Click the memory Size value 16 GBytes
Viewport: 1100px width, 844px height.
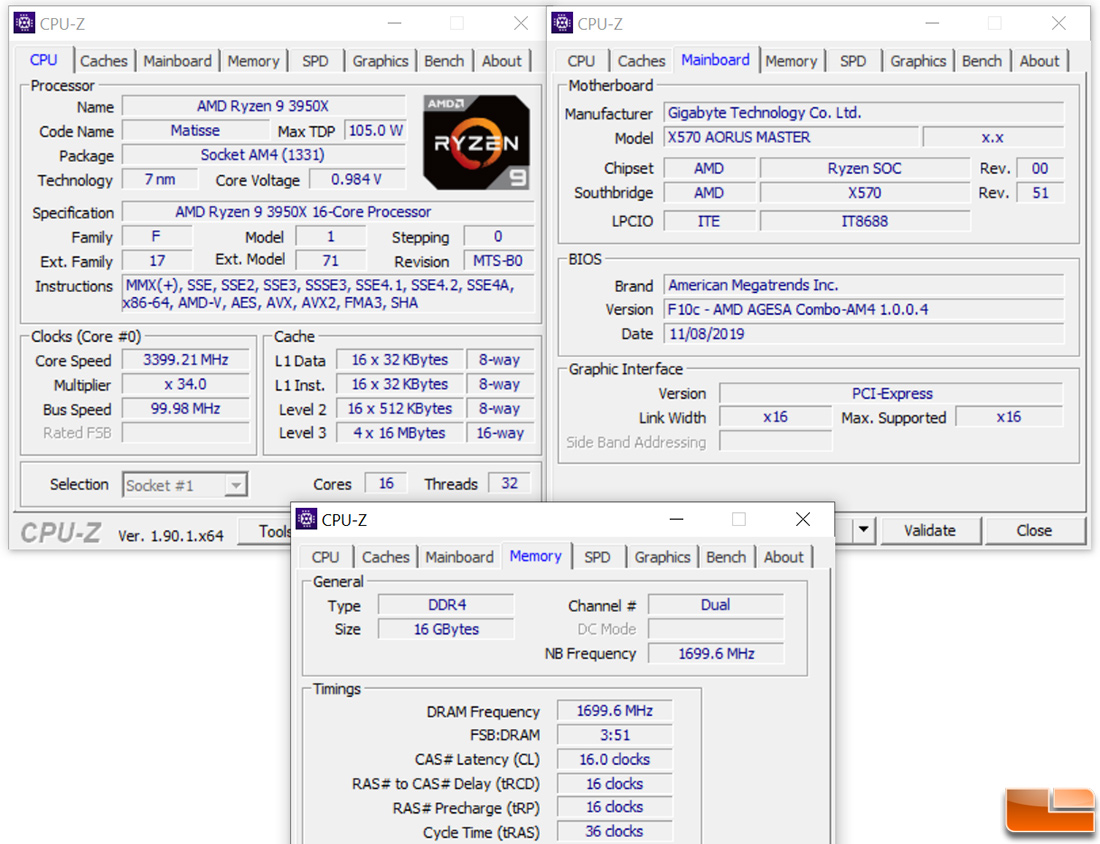tap(446, 629)
